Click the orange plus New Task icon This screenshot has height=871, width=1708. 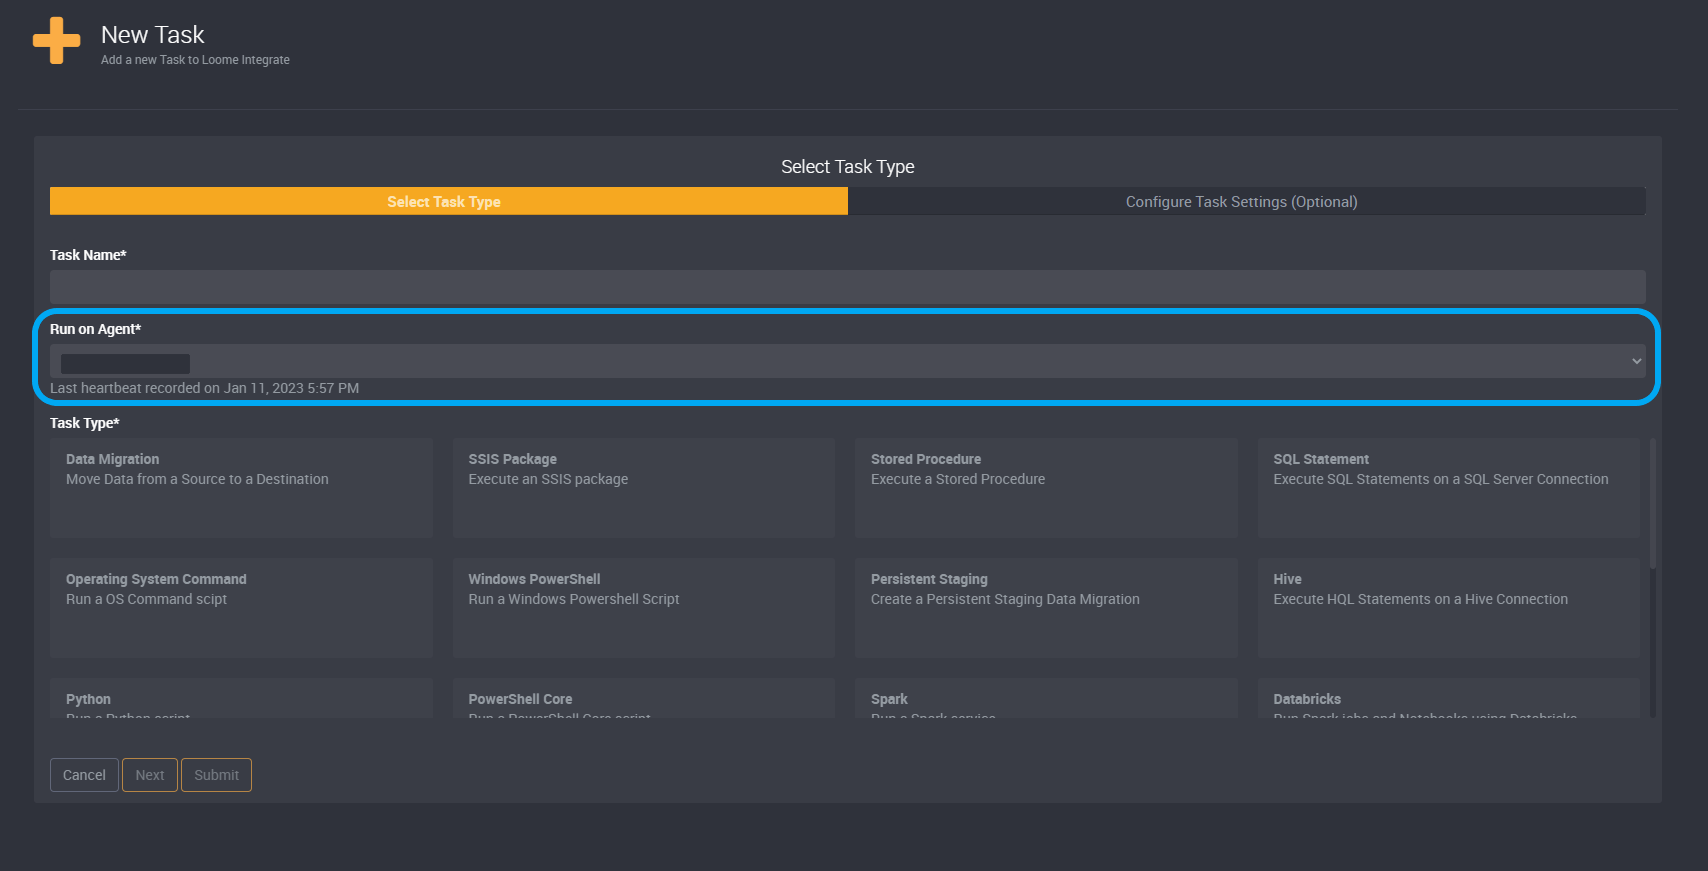click(56, 41)
